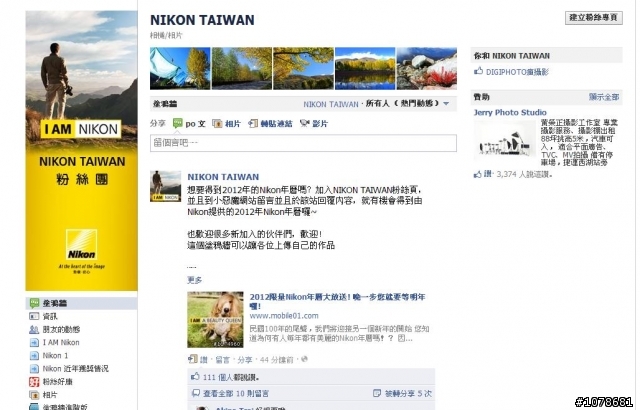Select the 相片 photo share icon
Screen dimensions: 640x410
pyautogui.click(x=217, y=124)
